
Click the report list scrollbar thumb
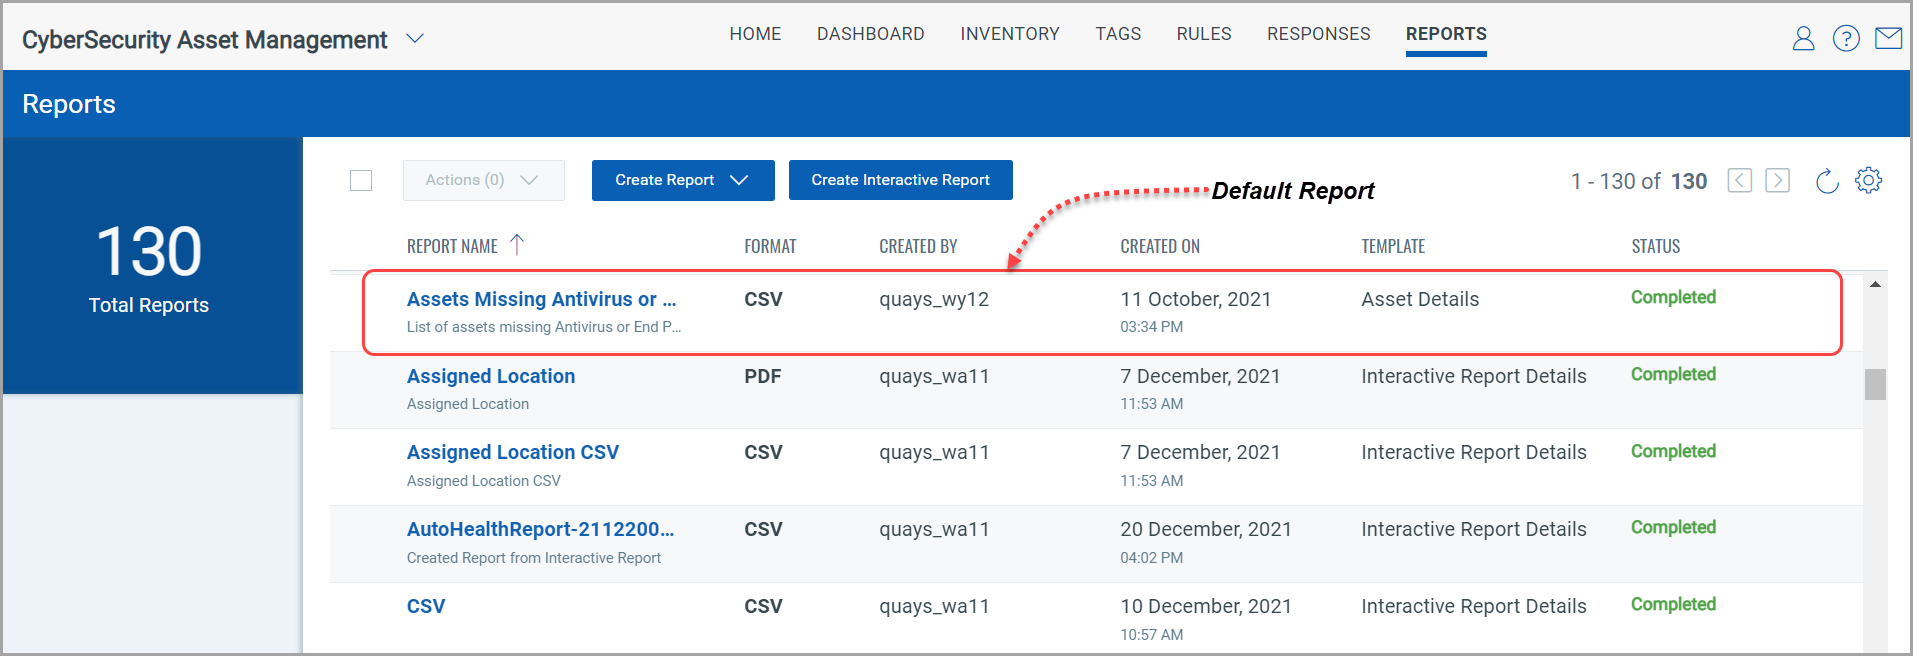1875,385
